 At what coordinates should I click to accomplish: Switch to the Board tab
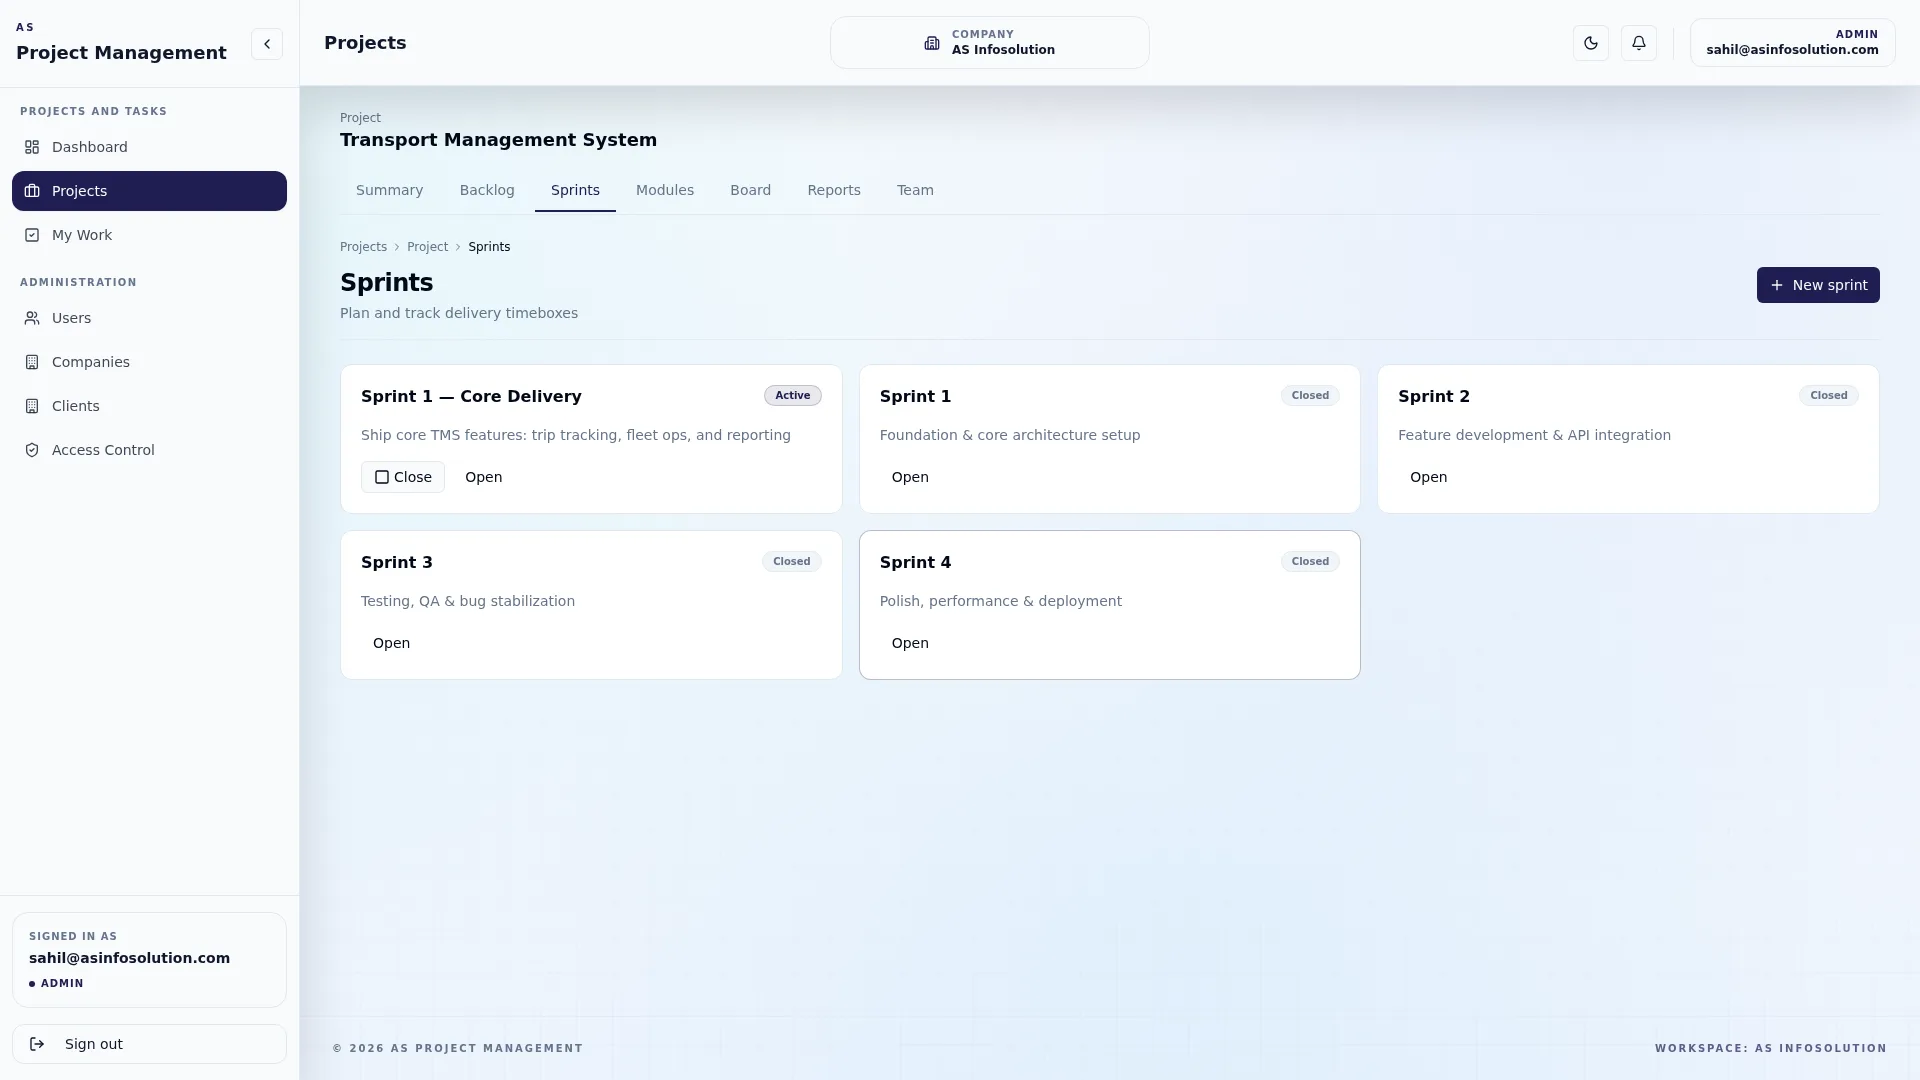(x=750, y=190)
